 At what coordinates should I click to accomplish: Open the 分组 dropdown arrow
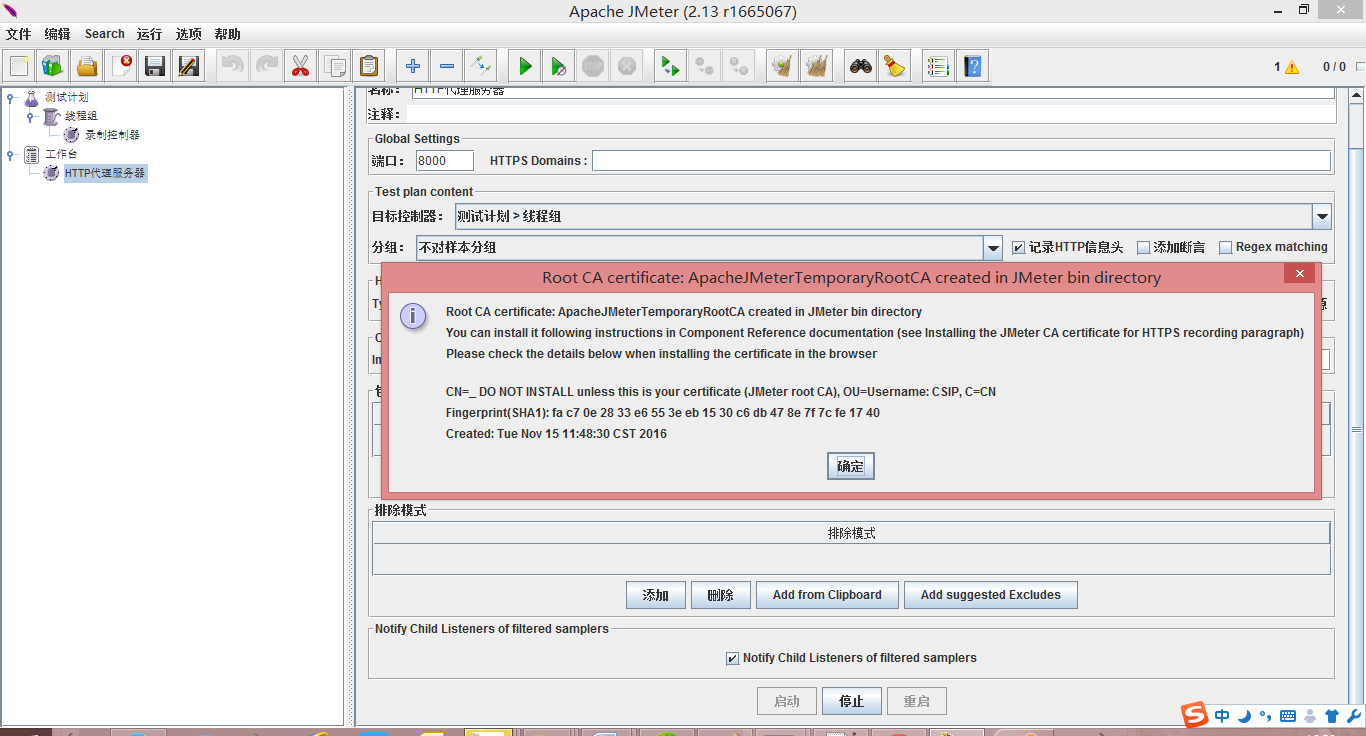pyautogui.click(x=993, y=248)
